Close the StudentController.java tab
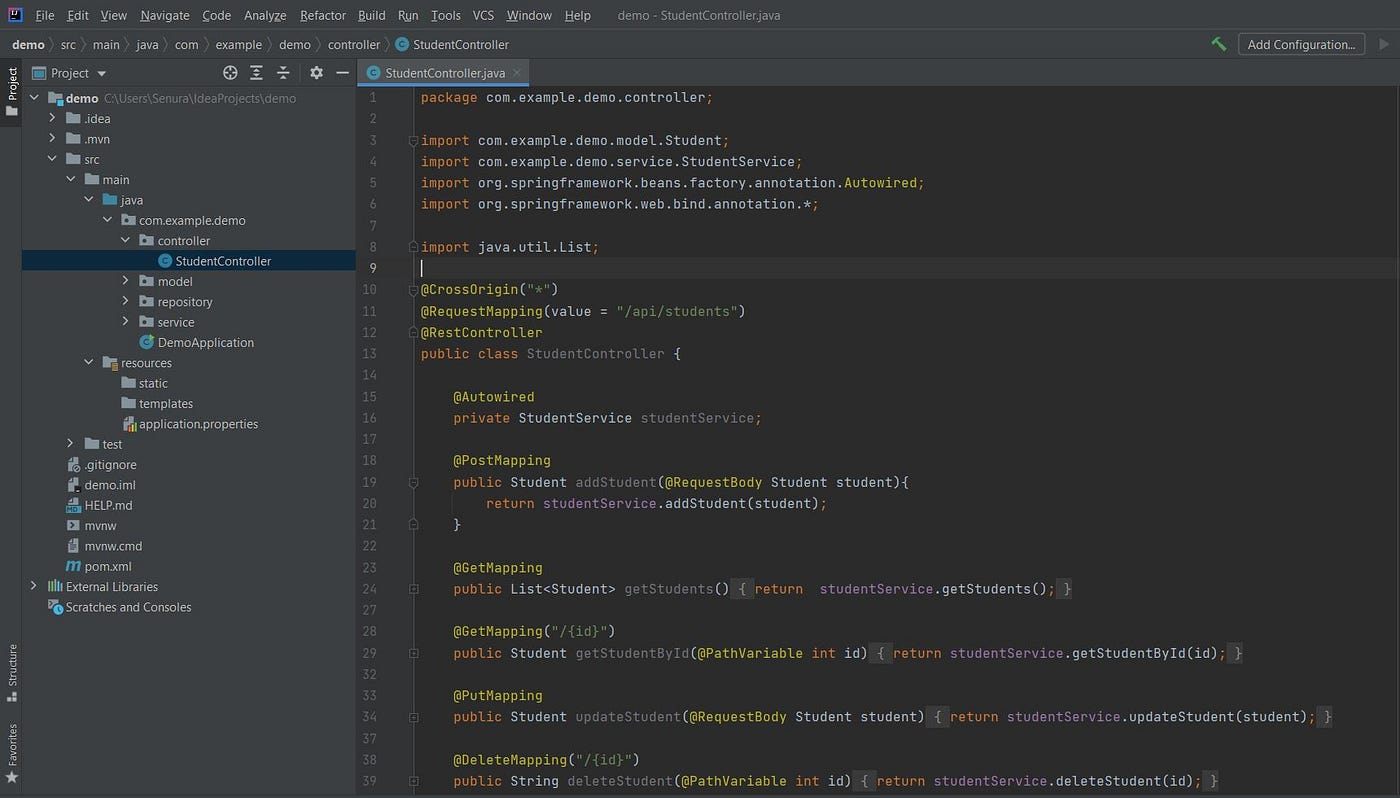 pyautogui.click(x=517, y=73)
